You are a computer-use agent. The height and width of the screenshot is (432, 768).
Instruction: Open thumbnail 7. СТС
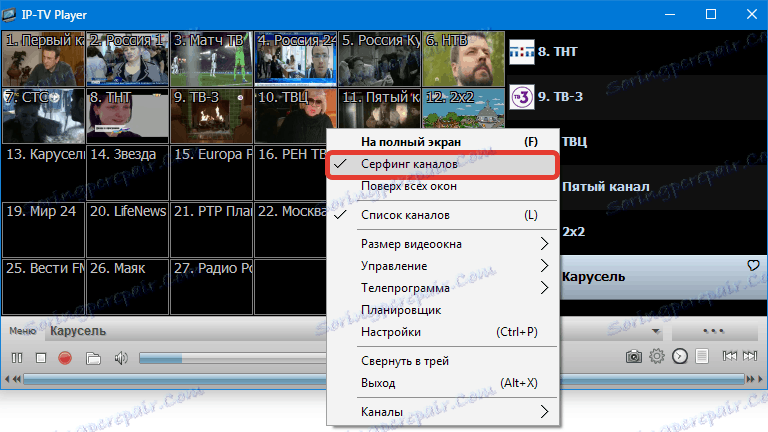[43, 116]
